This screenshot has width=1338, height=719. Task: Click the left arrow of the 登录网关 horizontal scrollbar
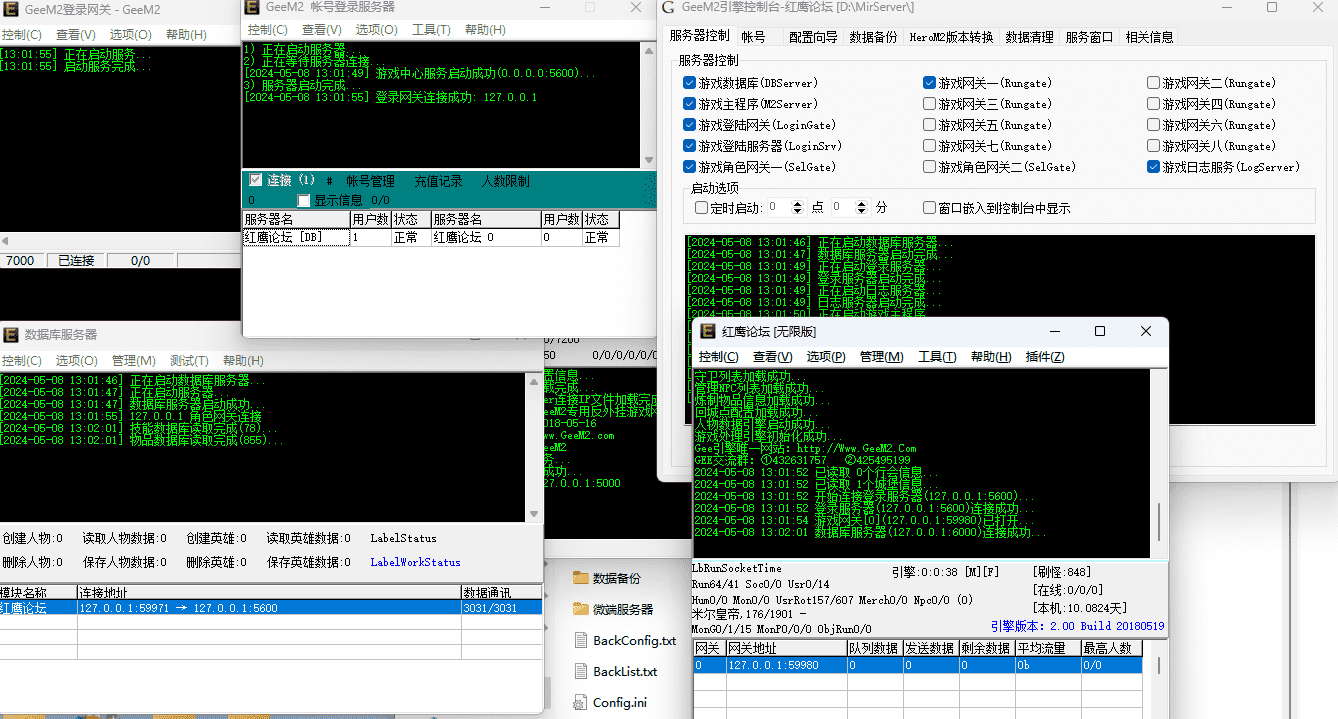coord(4,241)
